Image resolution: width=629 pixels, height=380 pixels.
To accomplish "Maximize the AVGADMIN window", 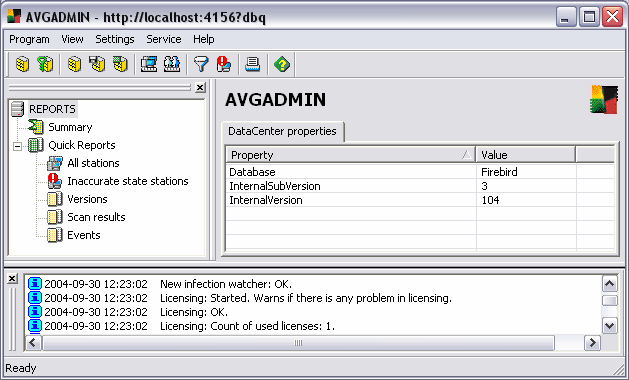I will tap(589, 17).
